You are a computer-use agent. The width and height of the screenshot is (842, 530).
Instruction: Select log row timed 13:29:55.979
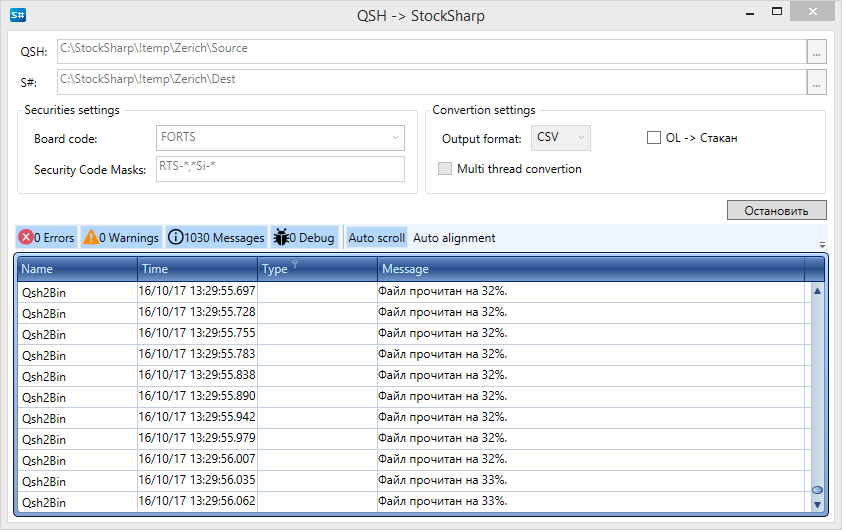tap(413, 438)
